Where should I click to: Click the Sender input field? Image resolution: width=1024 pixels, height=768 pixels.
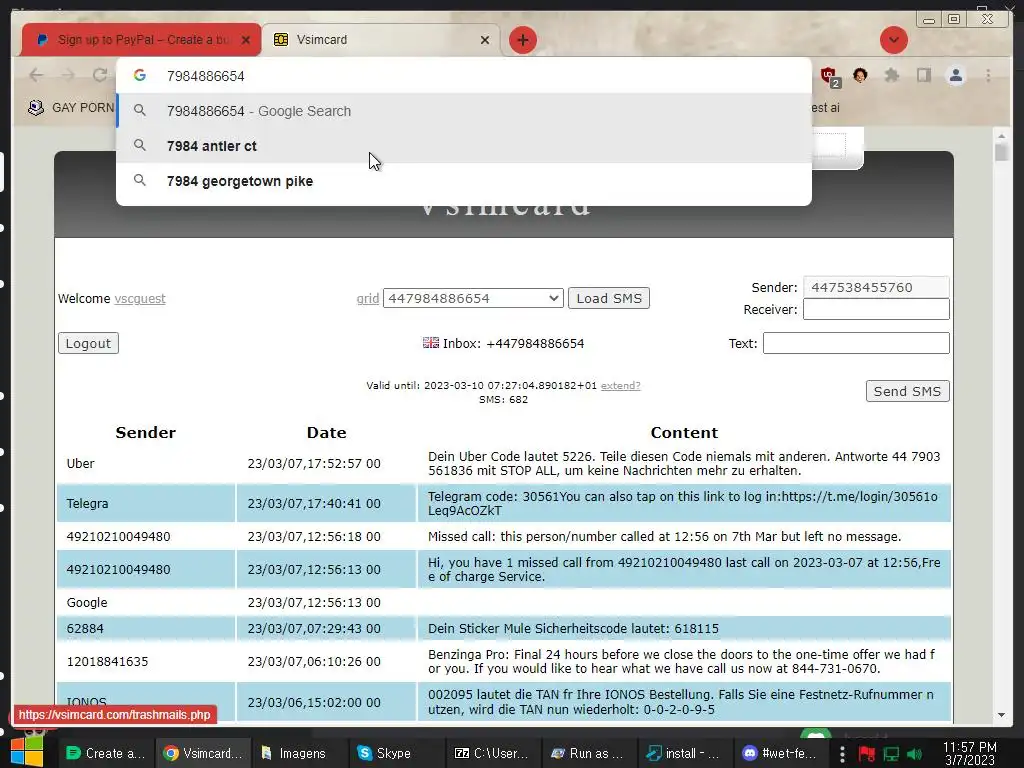(876, 287)
